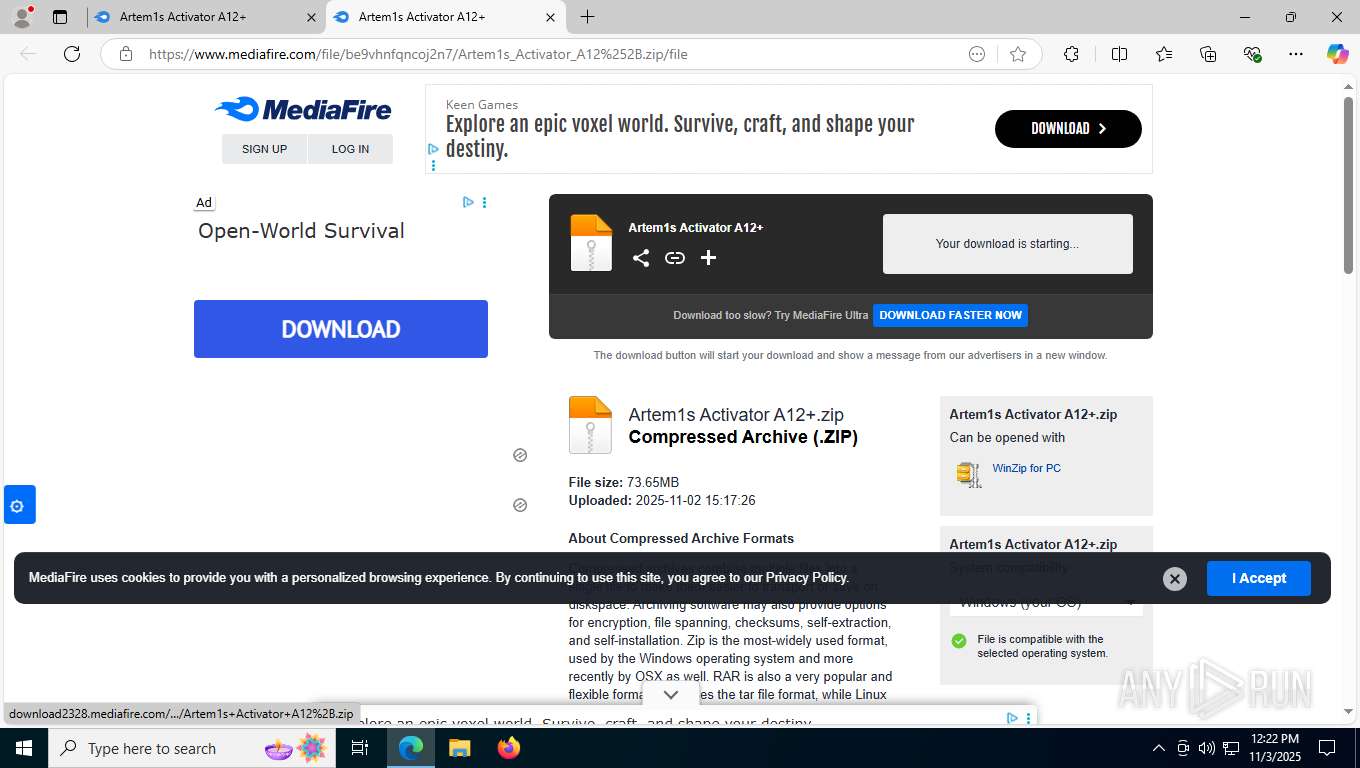Viewport: 1360px width, 768px height.
Task: Click the SIGN UP button
Action: 264,149
